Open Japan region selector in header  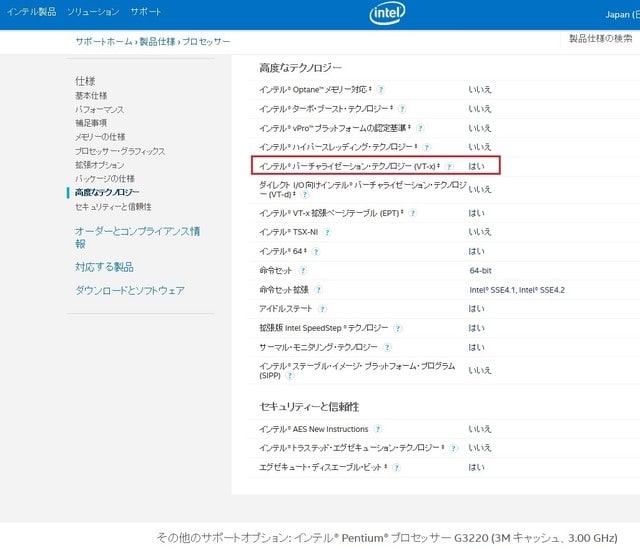click(622, 15)
